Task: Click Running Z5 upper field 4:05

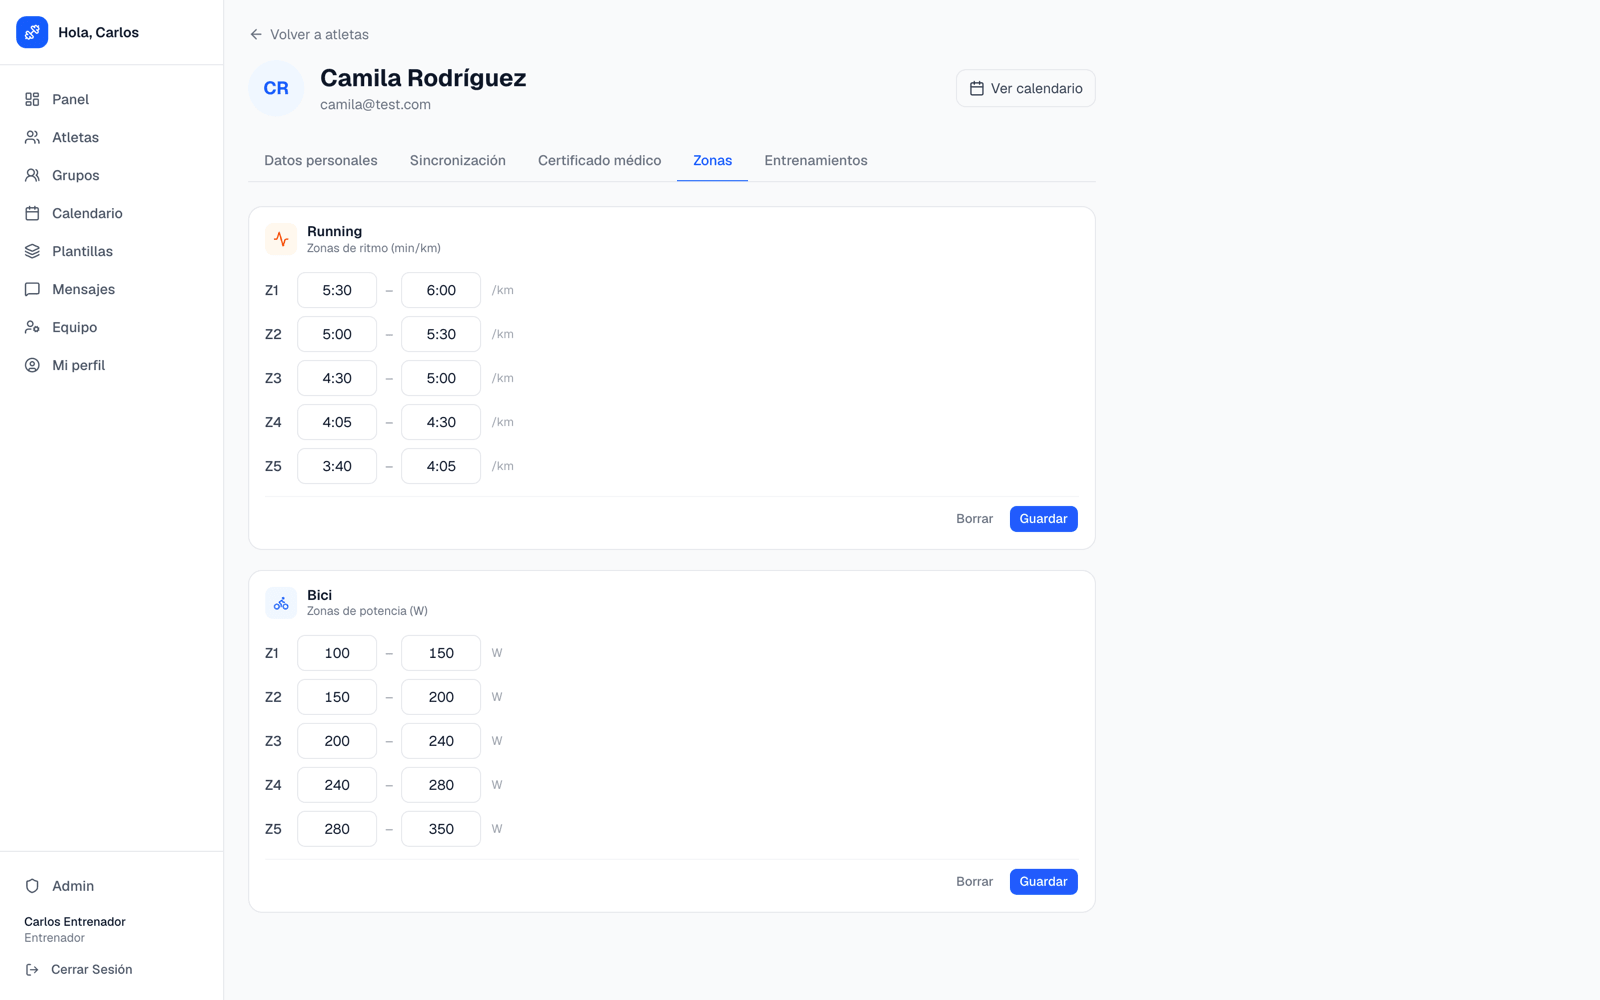Action: [x=441, y=466]
